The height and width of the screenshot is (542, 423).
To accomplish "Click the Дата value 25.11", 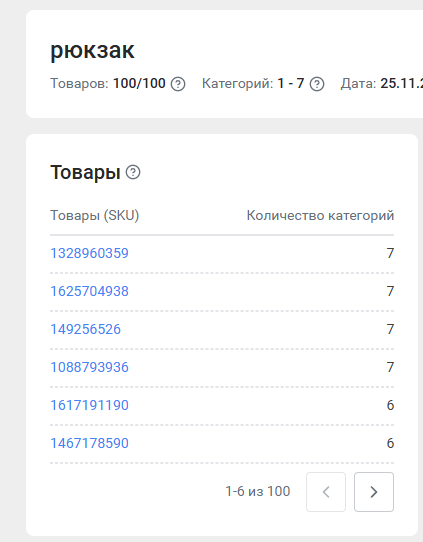I will (402, 83).
